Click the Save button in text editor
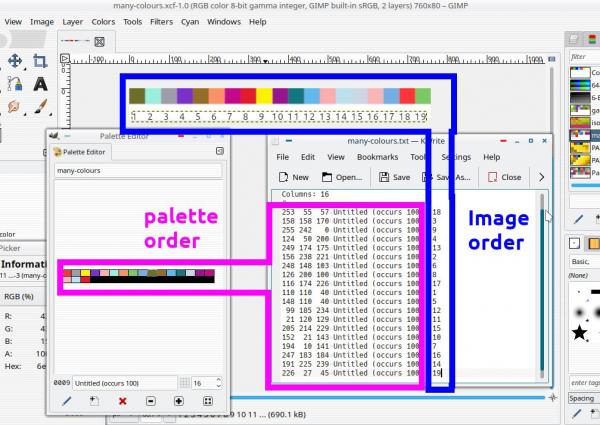Screen dimensions: 600x425 [x=395, y=177]
